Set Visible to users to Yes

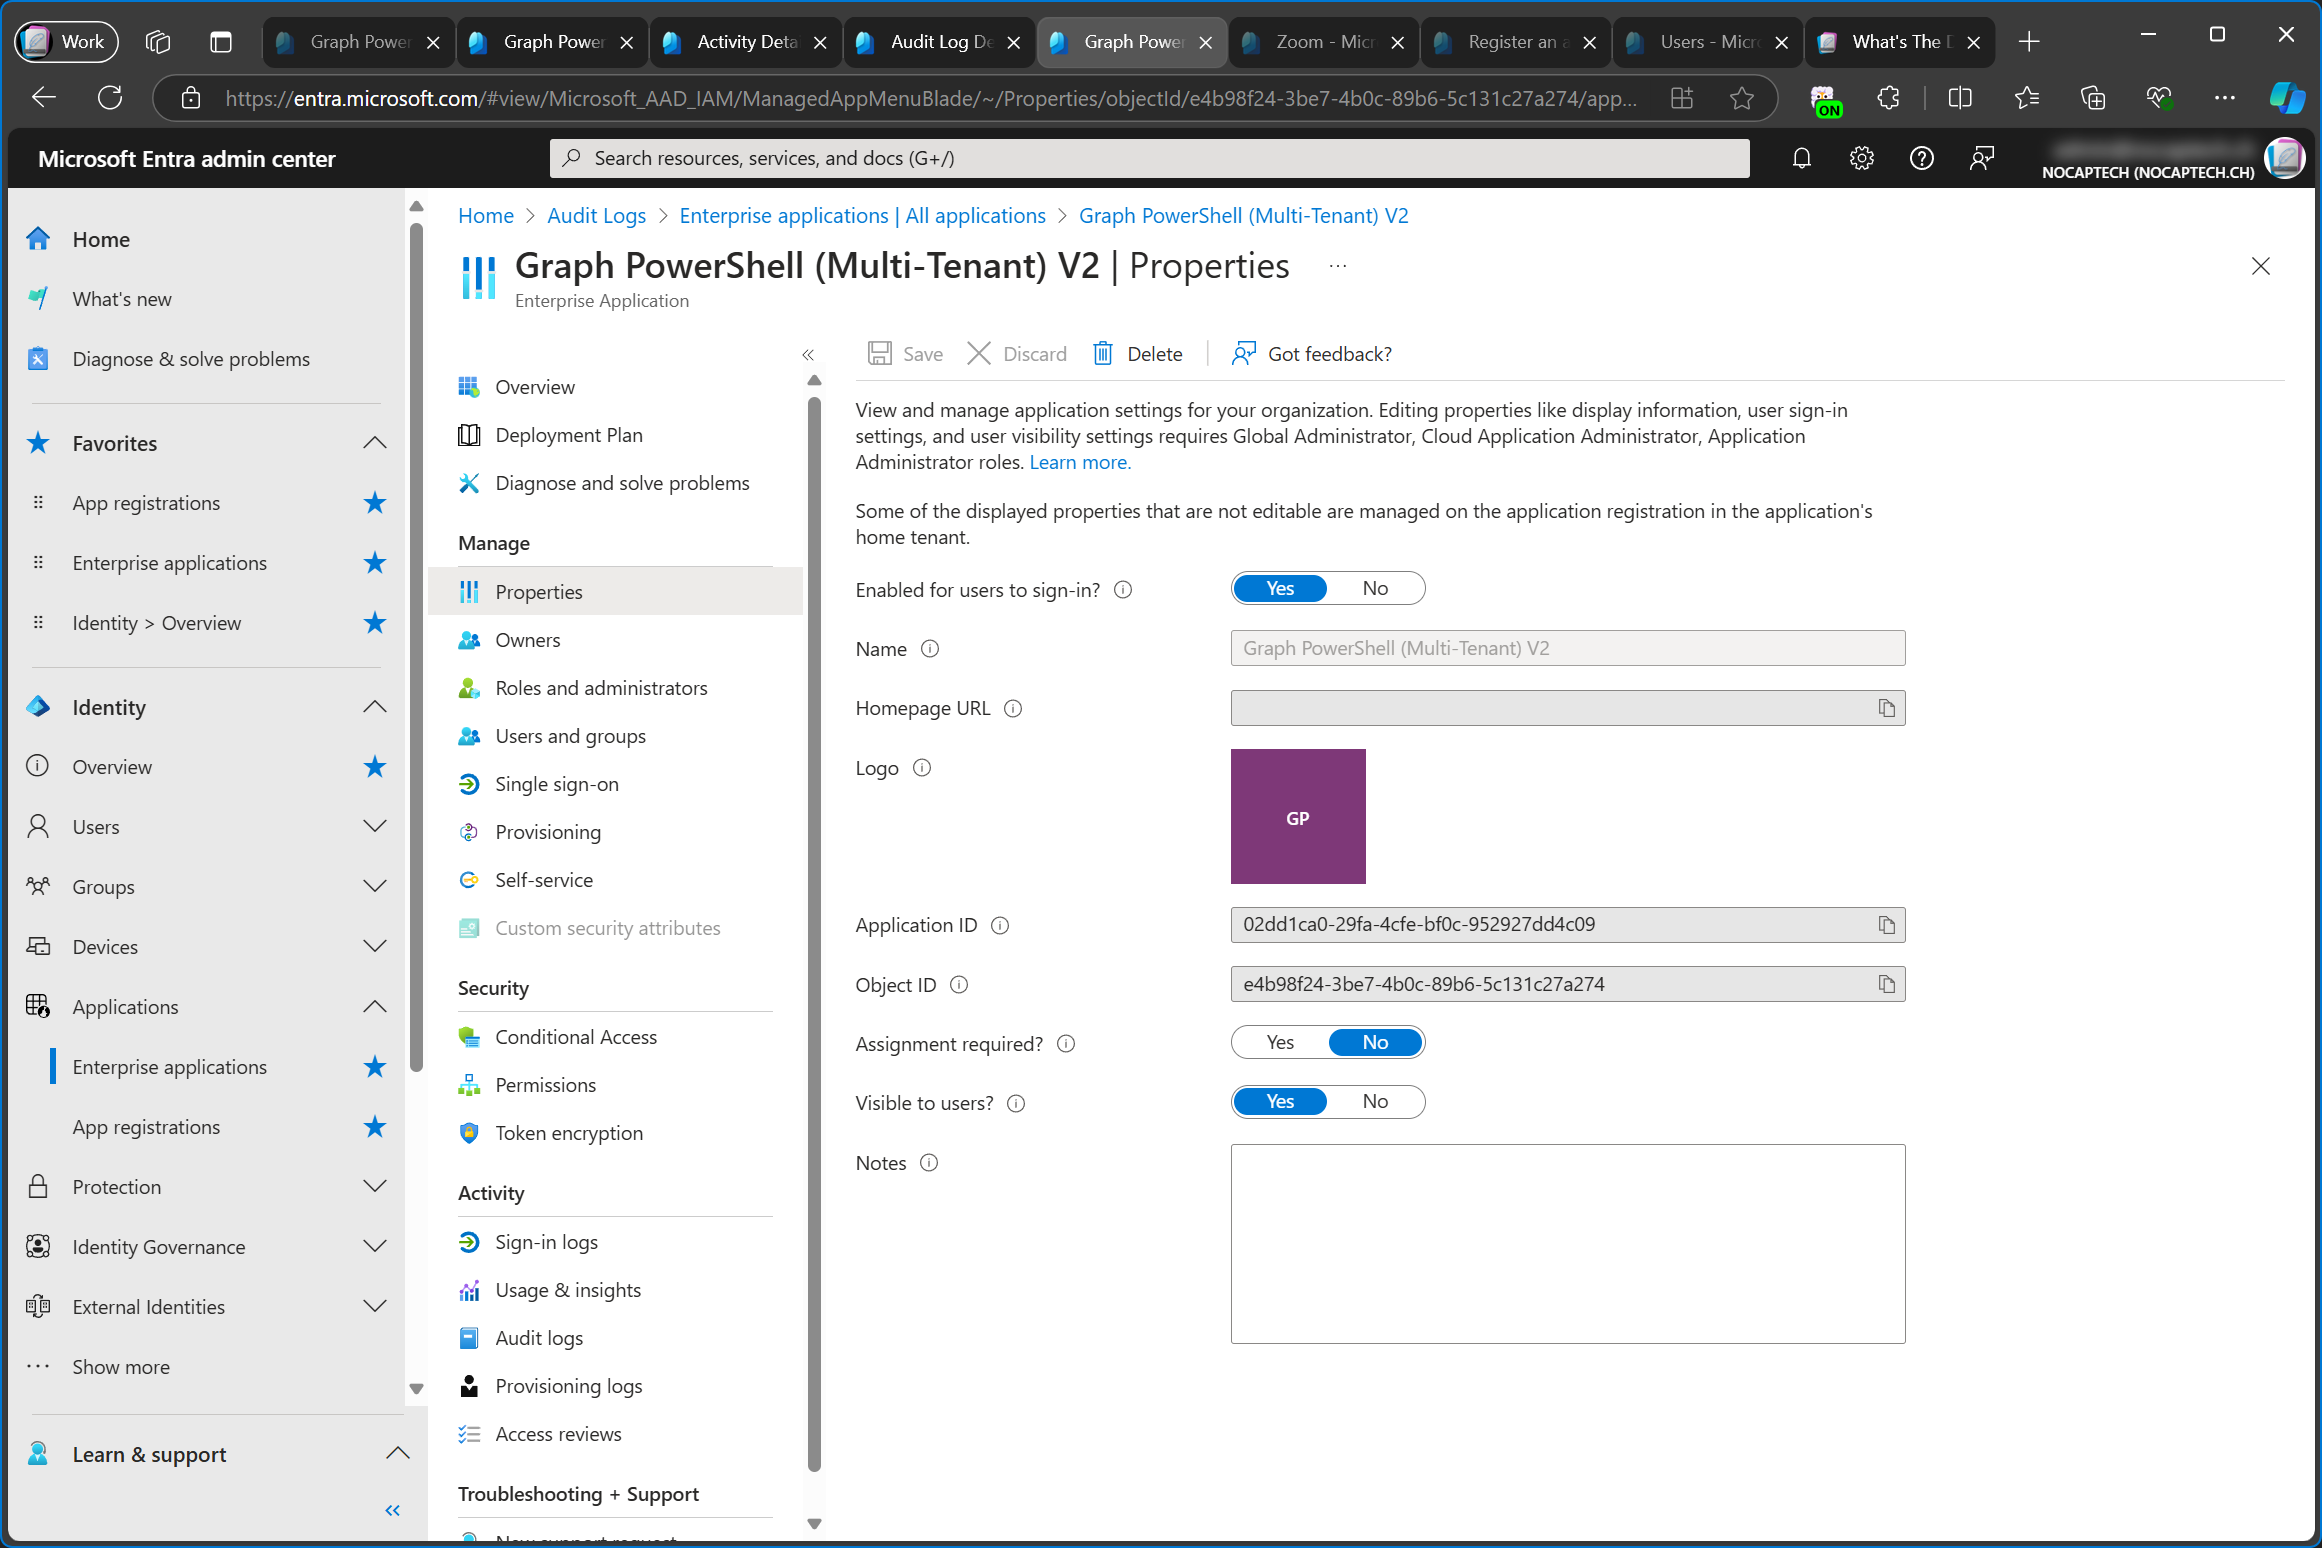coord(1280,1102)
